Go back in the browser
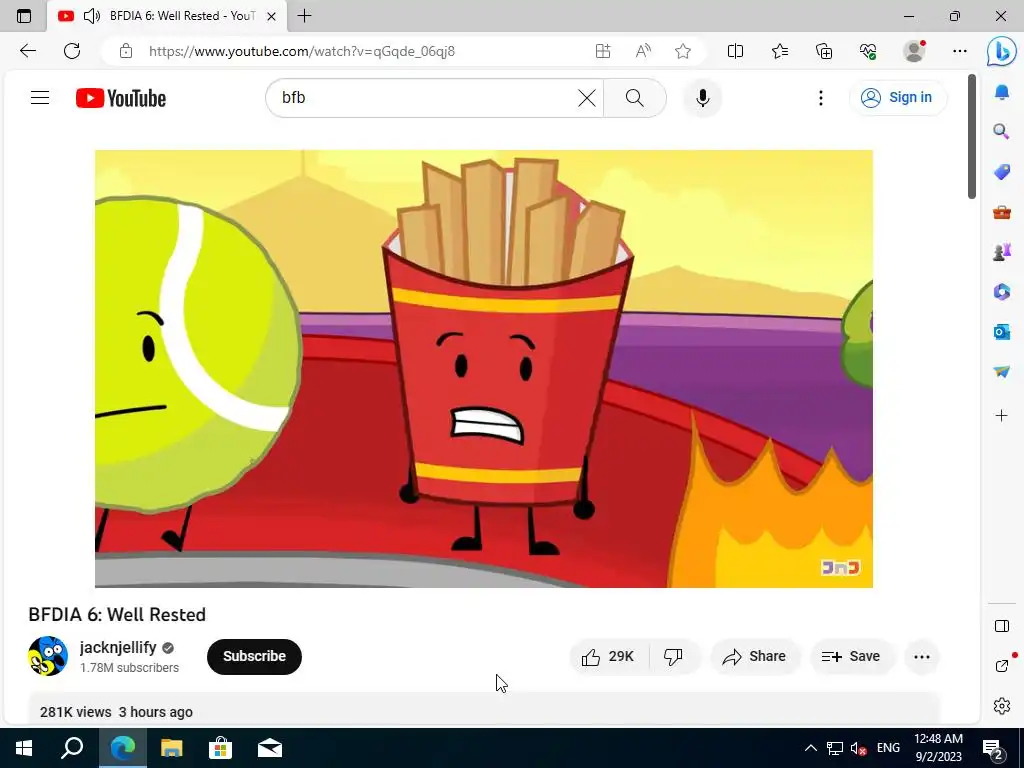Viewport: 1024px width, 768px height. coord(27,51)
